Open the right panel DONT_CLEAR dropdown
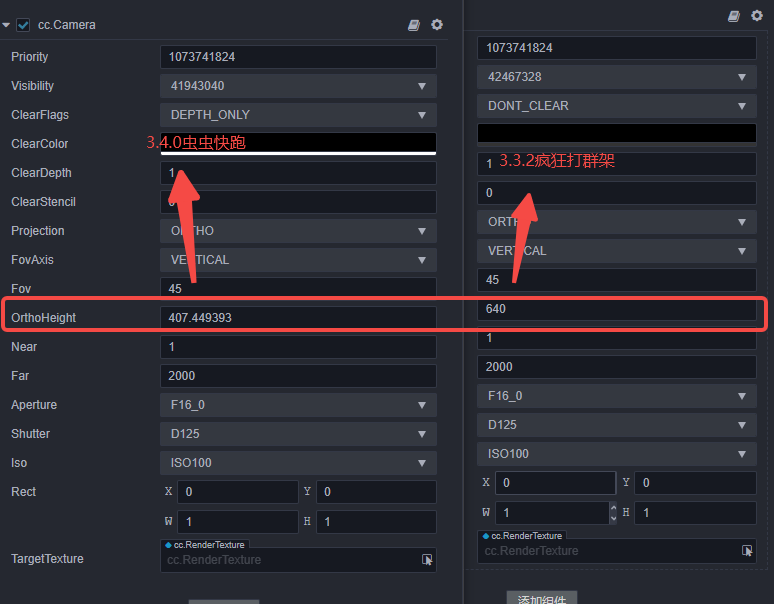 point(617,106)
